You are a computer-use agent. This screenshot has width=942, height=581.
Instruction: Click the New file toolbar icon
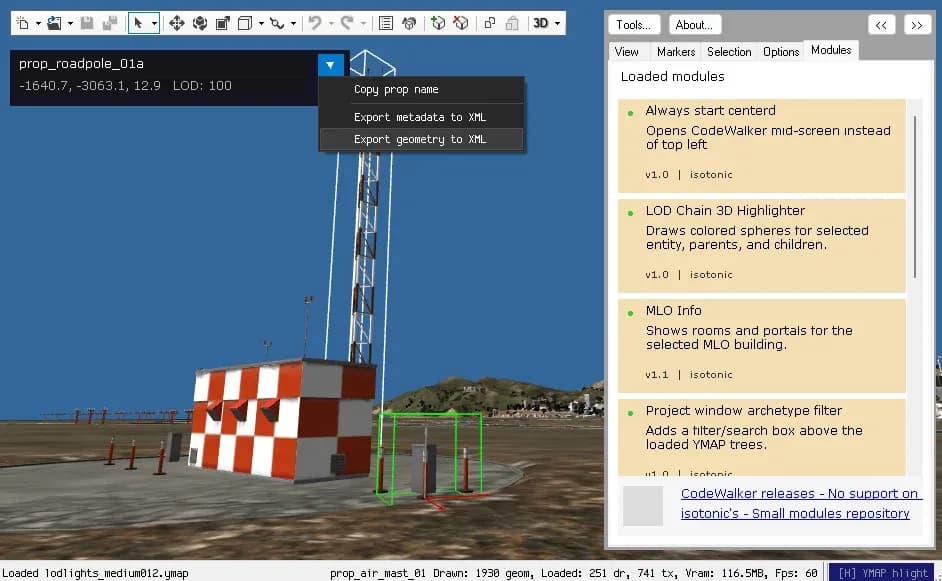click(23, 23)
